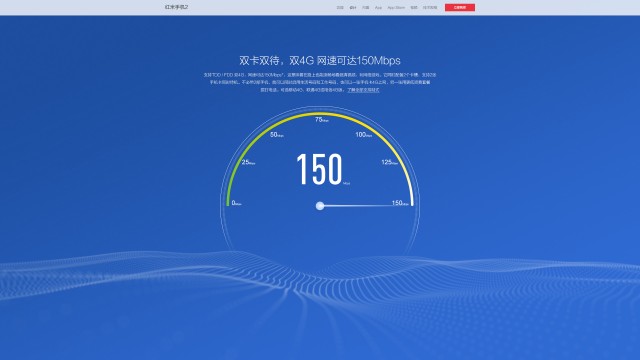Screen dimensions: 640x360
Task: Click the 125 Mbps gauge label
Action: point(389,162)
